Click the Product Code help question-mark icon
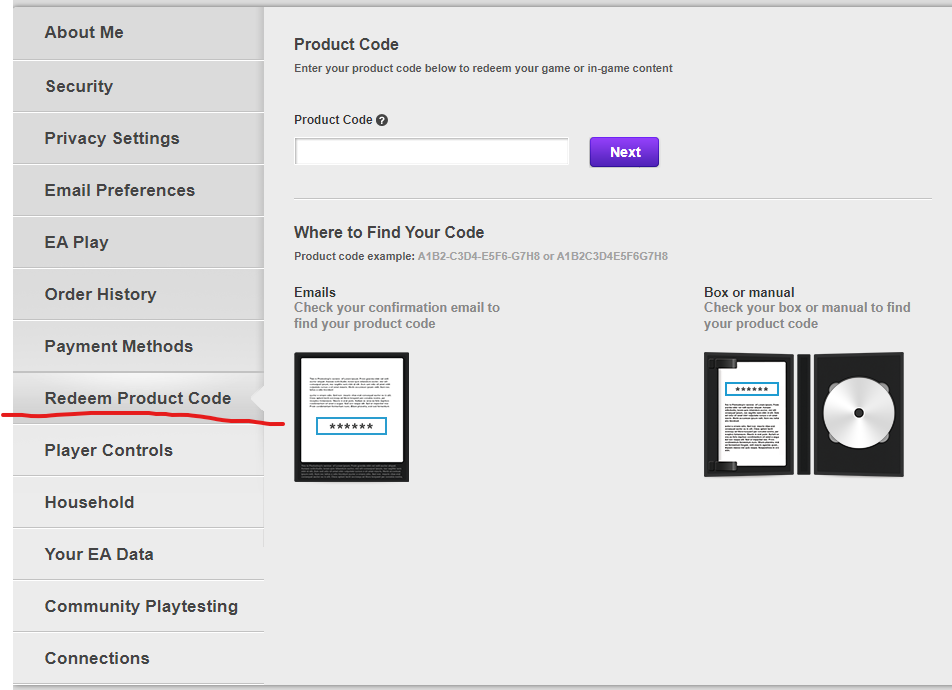 [x=382, y=120]
